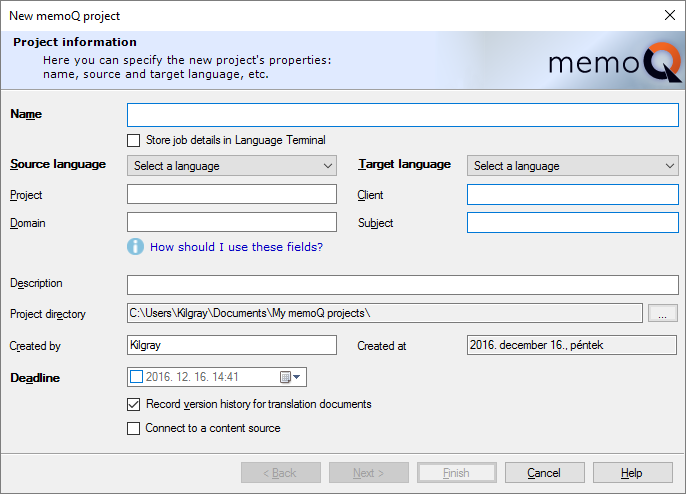This screenshot has height=494, width=686.
Task: Click the deadline date text 2016. 12. 16. 14:41
Action: tap(192, 377)
